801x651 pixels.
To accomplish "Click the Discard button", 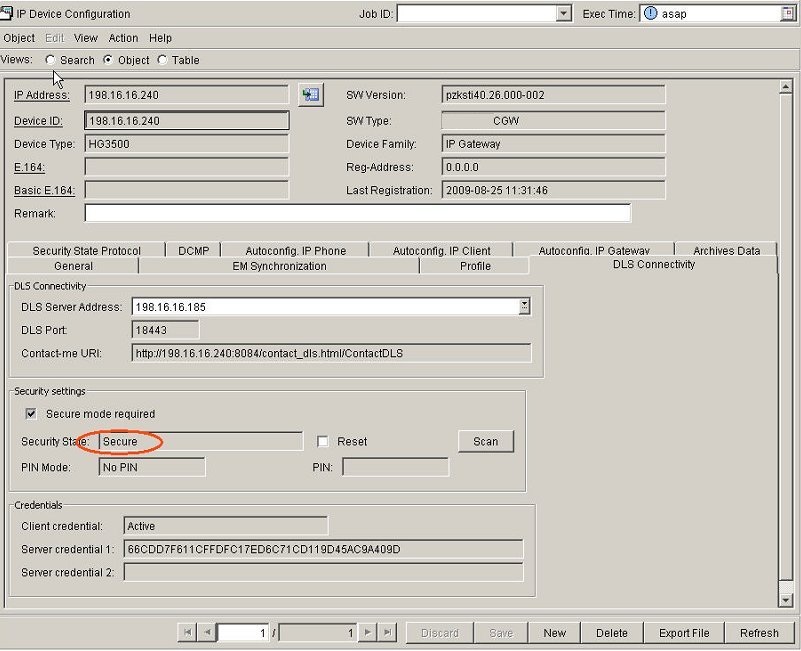I will pos(440,633).
